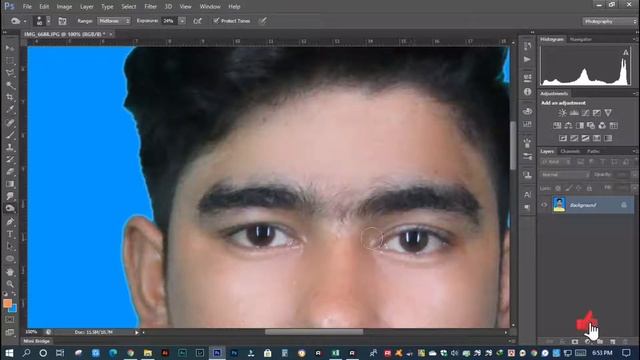Toggle Quick Mask mode

tap(10, 320)
